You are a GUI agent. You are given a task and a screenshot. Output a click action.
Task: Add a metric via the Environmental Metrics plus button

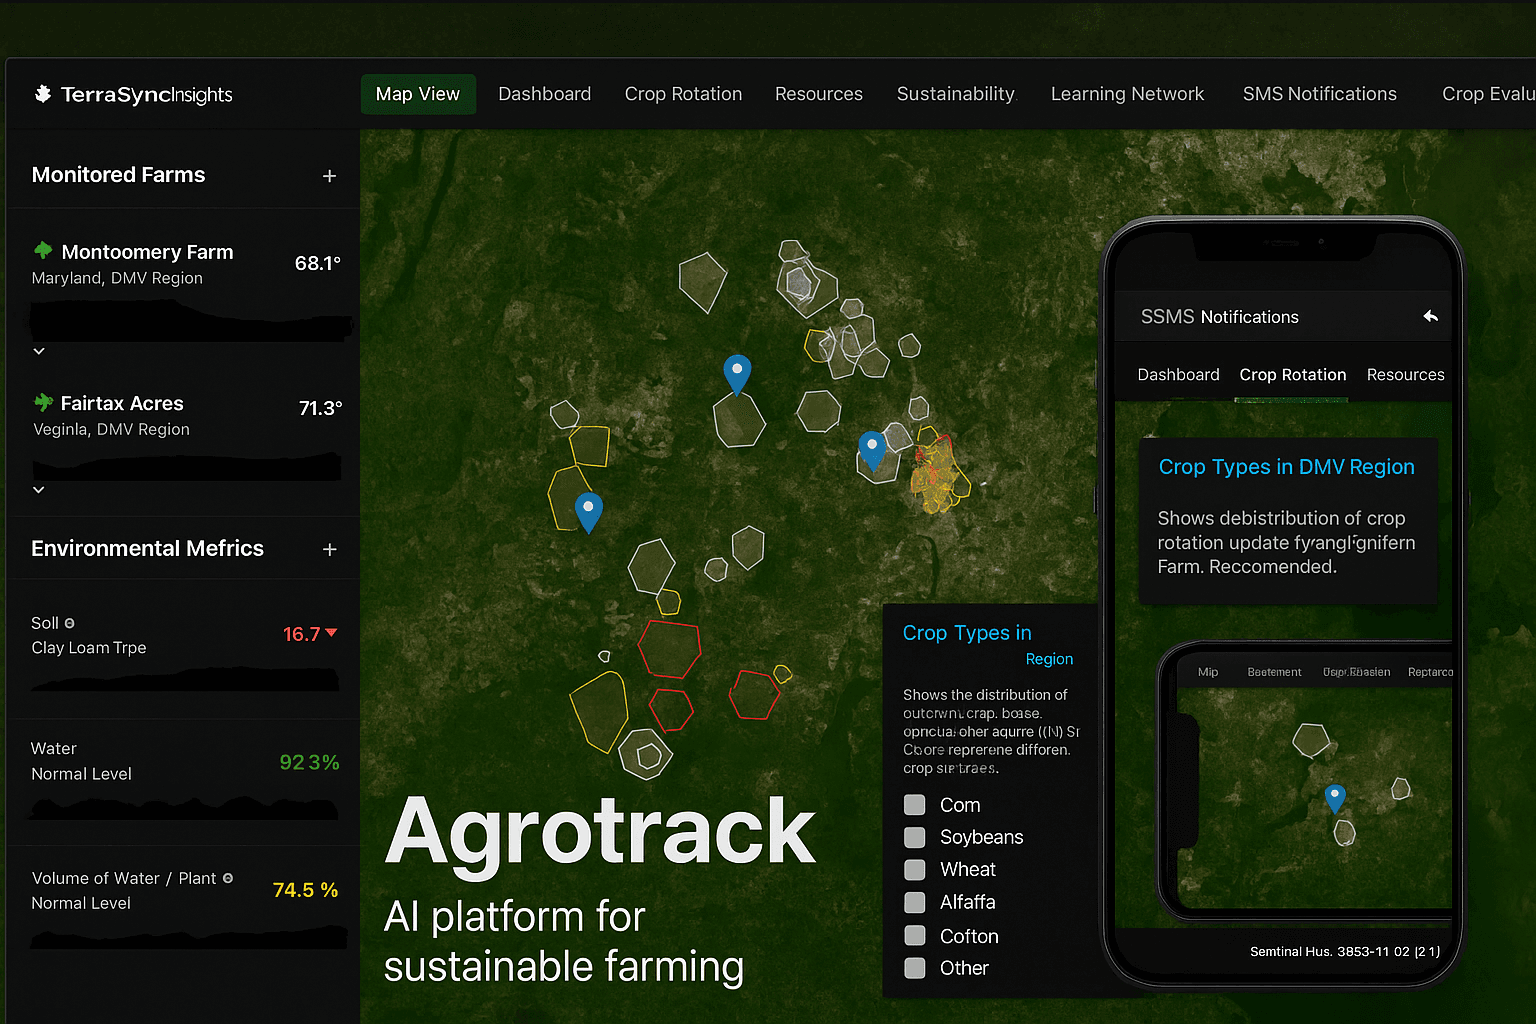click(329, 549)
